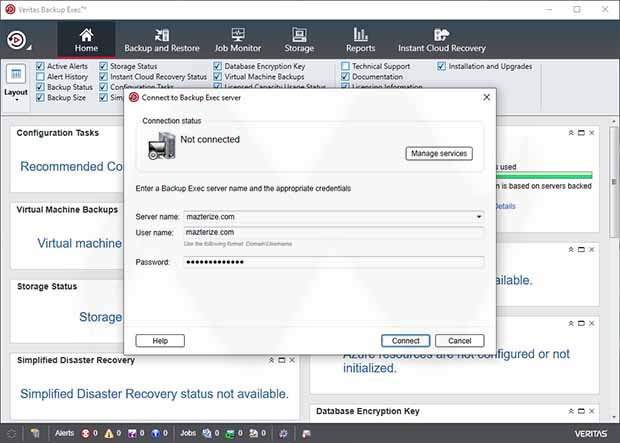Click the blue information alerts icon
620x443 pixels.
pyautogui.click(x=156, y=434)
